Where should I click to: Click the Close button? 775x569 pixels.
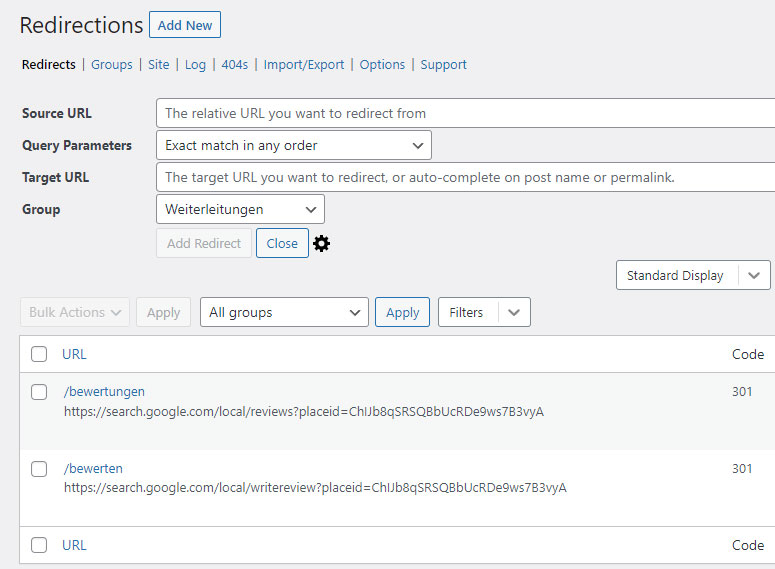(282, 243)
